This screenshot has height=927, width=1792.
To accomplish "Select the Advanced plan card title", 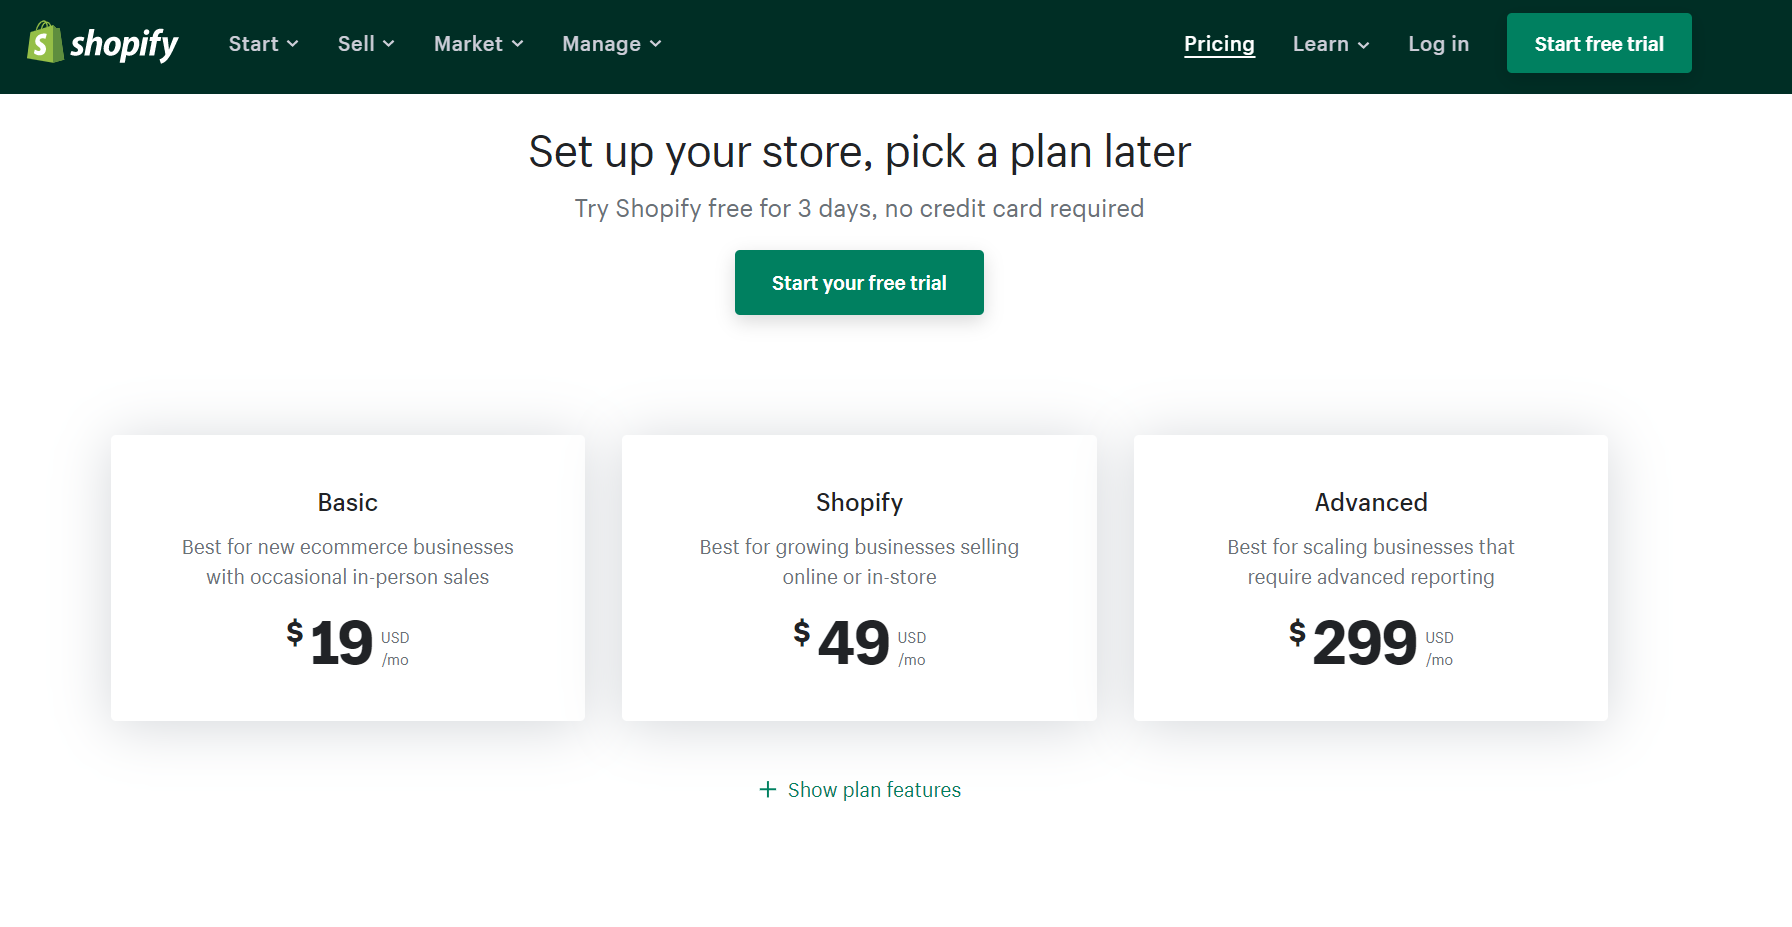I will click(1371, 502).
